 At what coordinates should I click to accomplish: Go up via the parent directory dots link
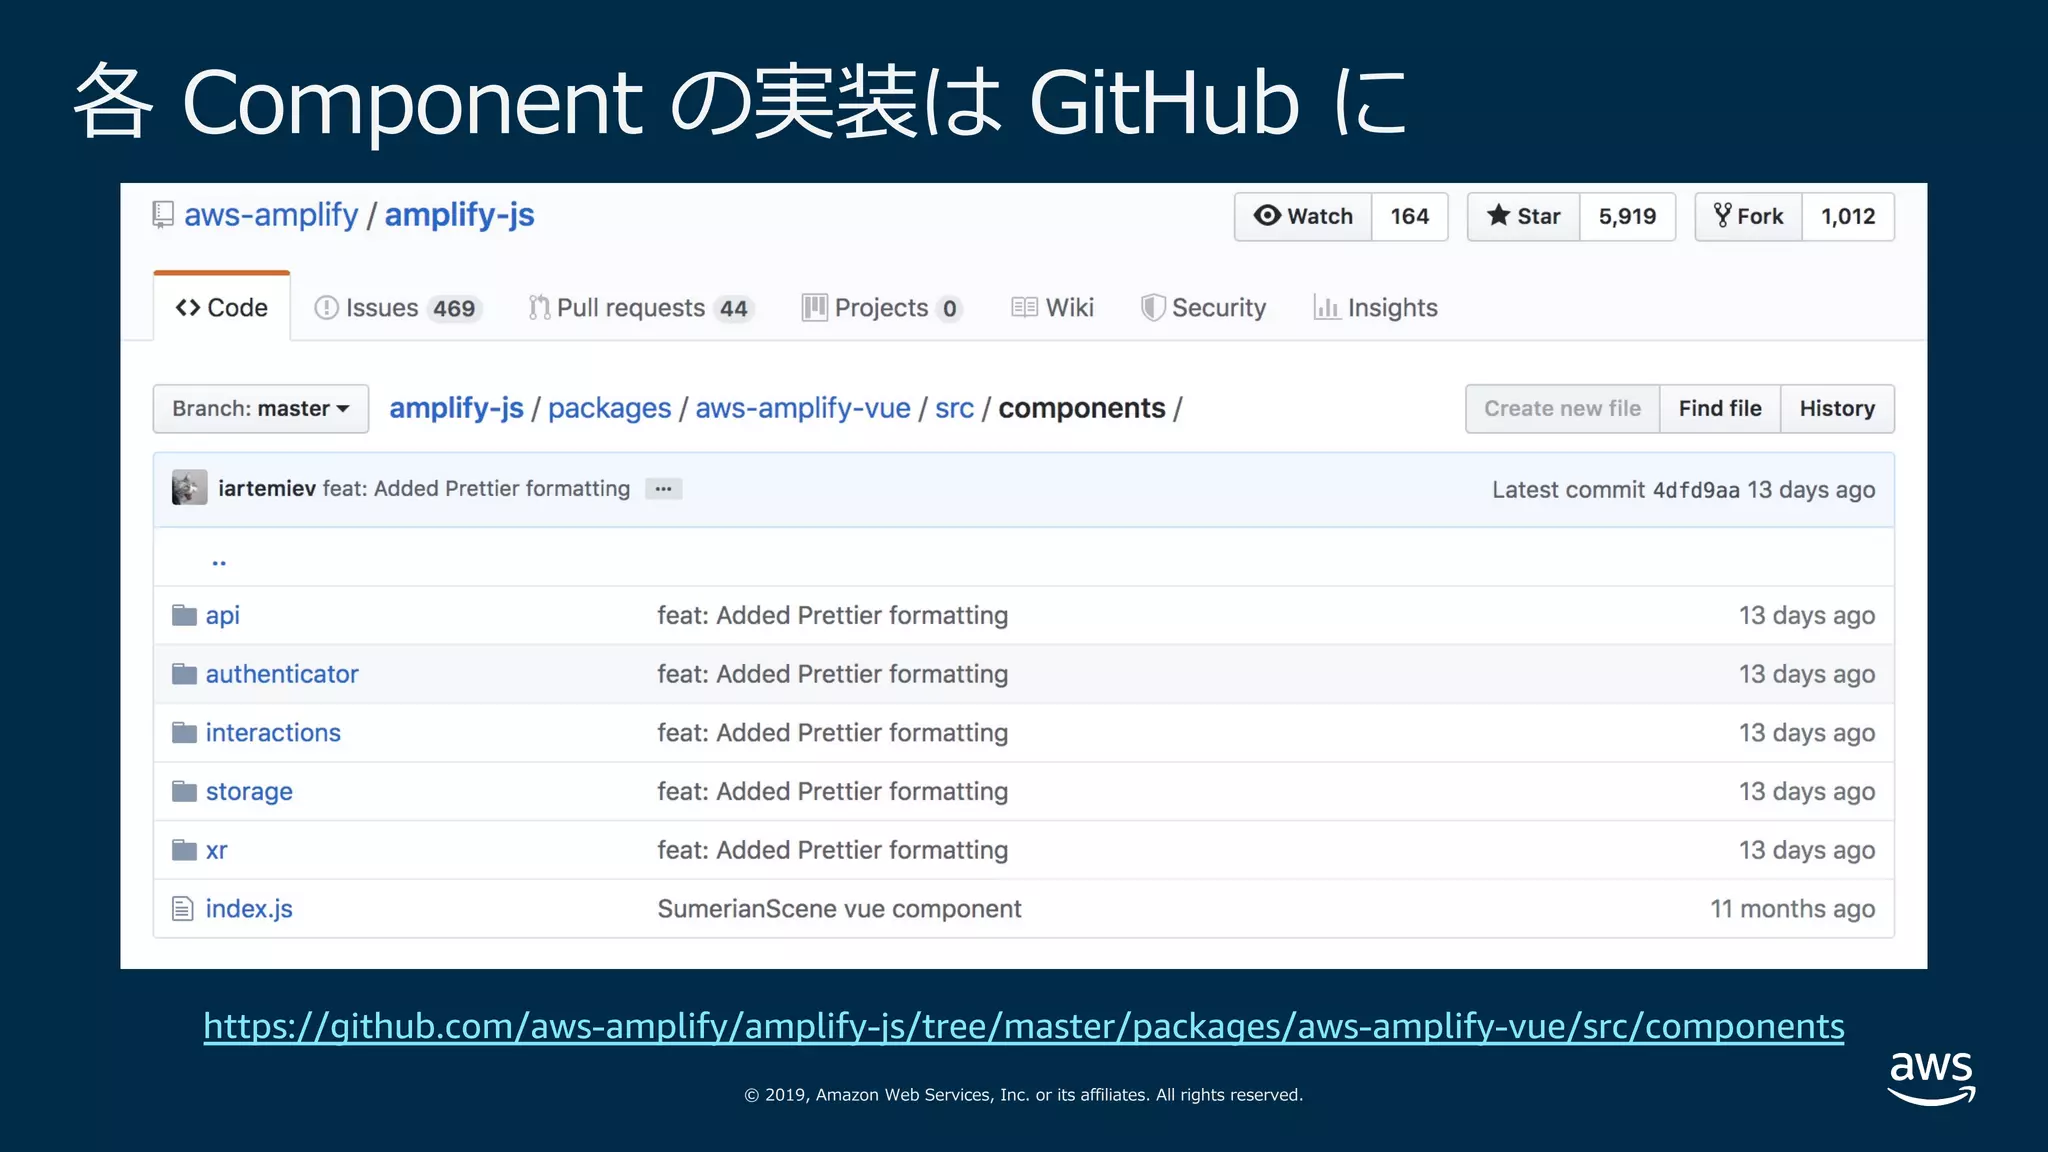pyautogui.click(x=219, y=562)
